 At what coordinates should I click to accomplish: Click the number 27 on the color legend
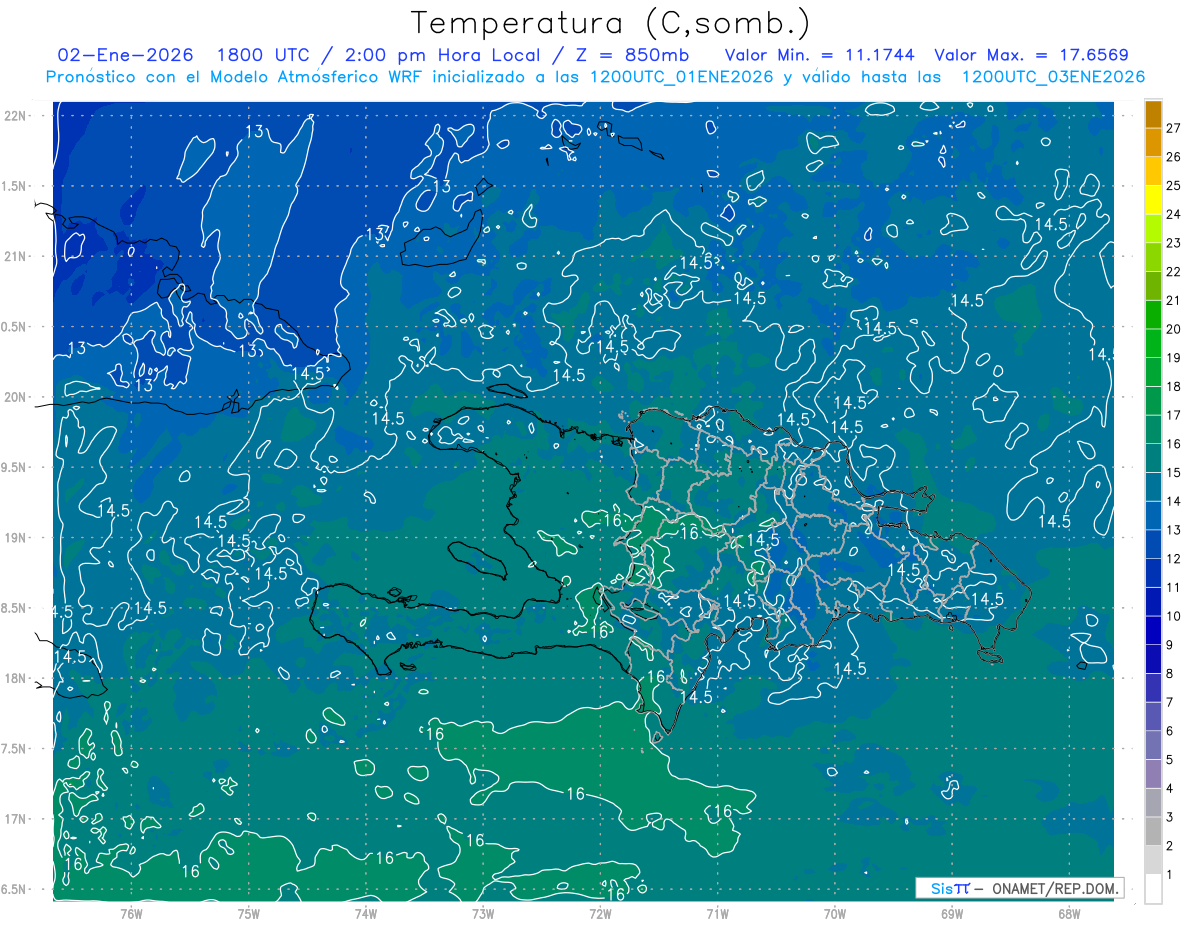tap(1174, 128)
